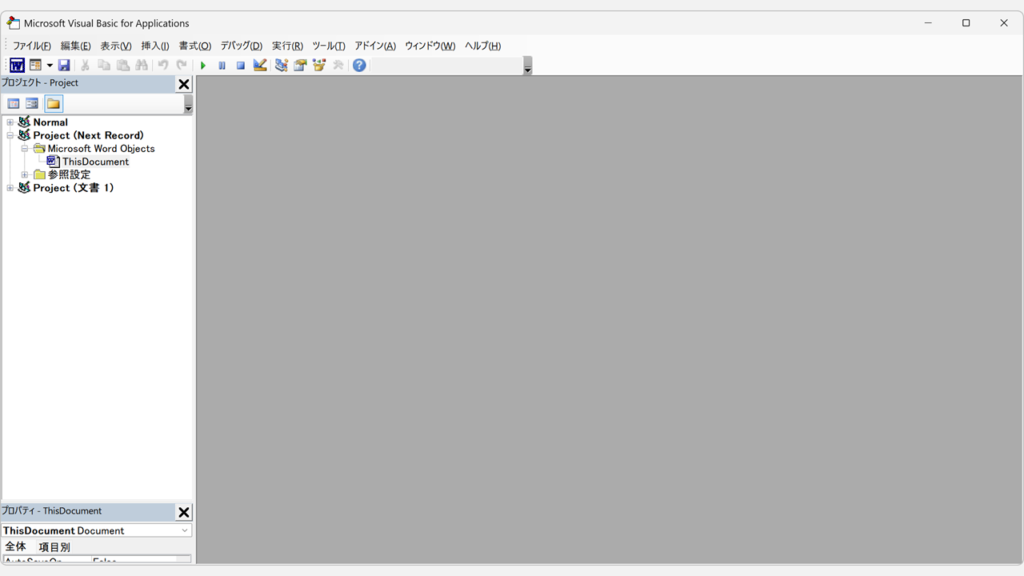Switch to 項目別 tab in Properties

click(x=54, y=547)
